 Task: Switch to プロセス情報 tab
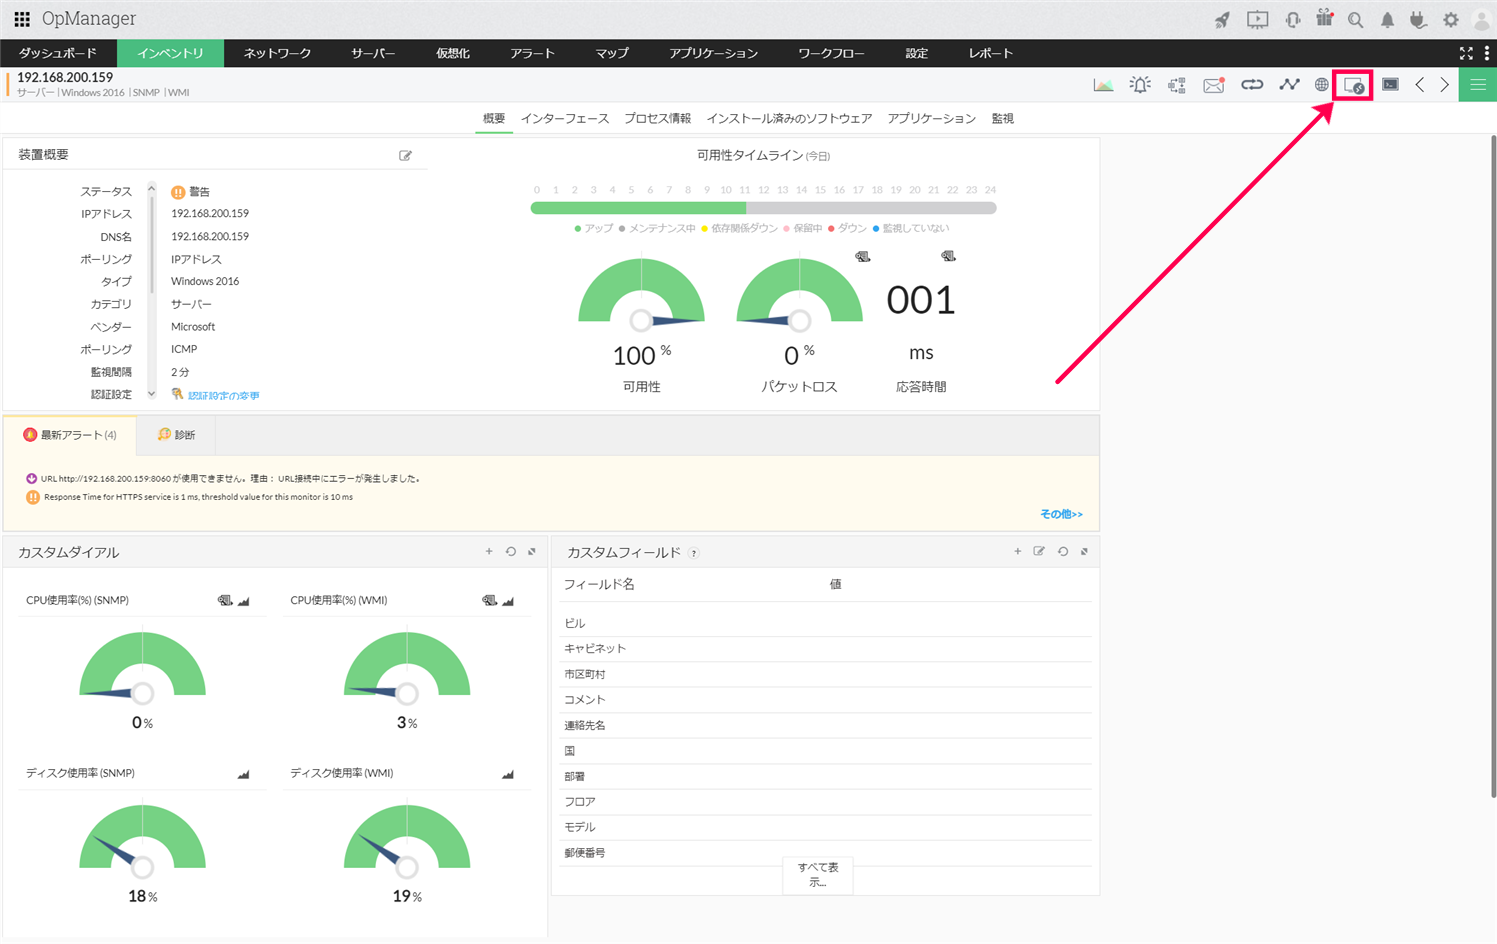tap(658, 118)
